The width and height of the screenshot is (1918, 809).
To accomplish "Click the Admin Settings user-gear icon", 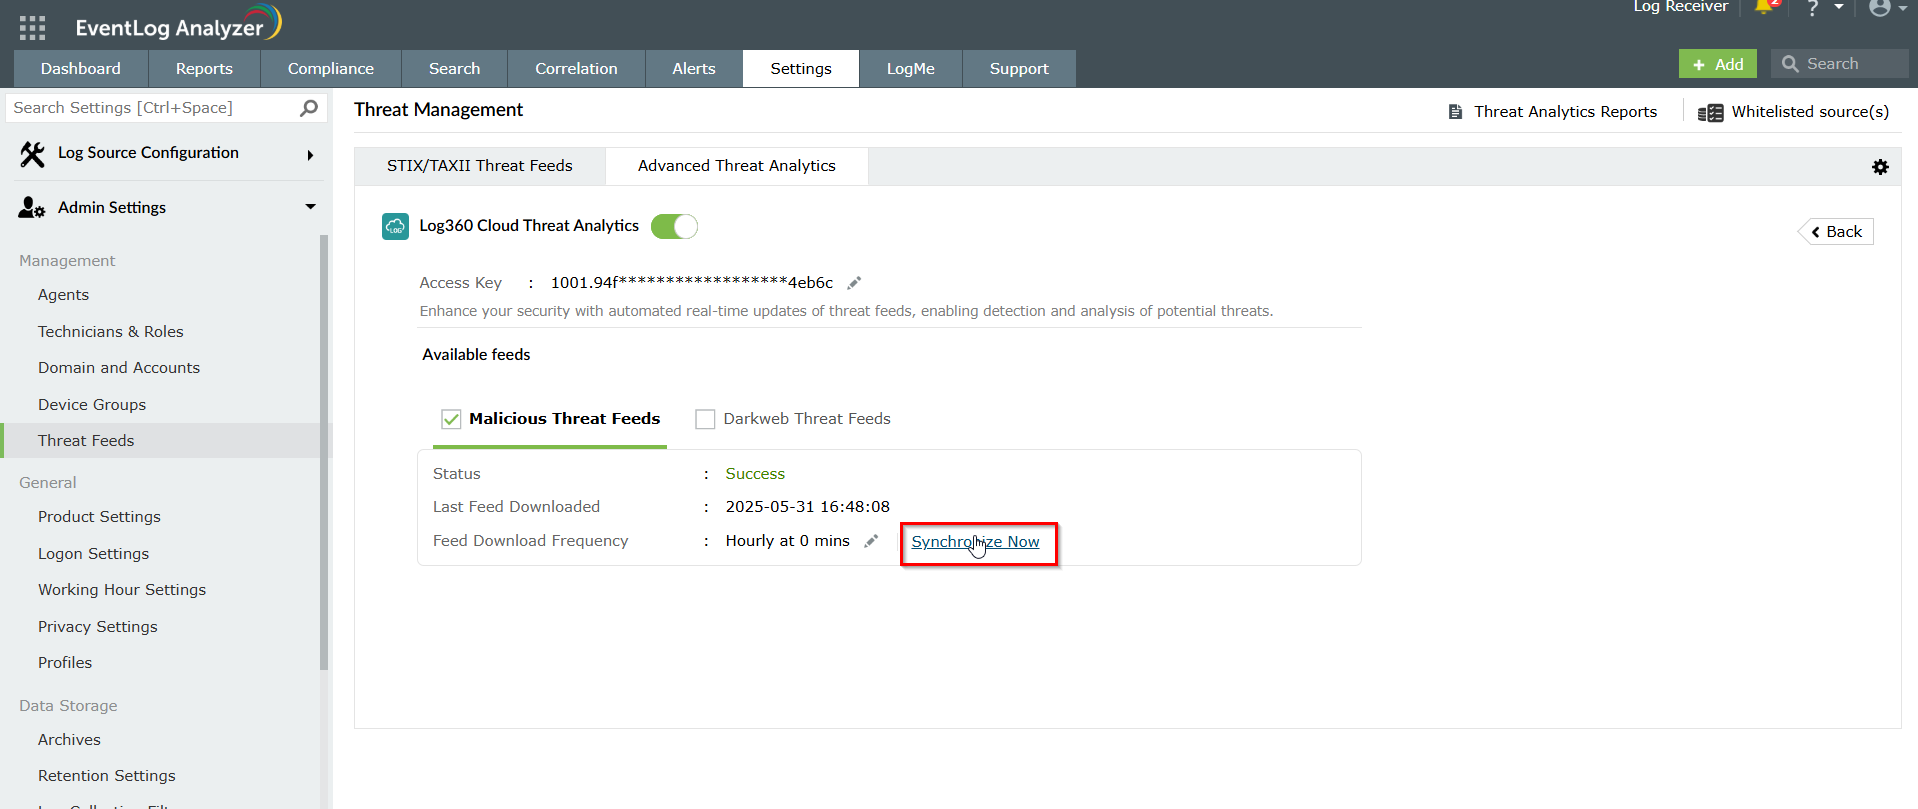I will click(32, 208).
